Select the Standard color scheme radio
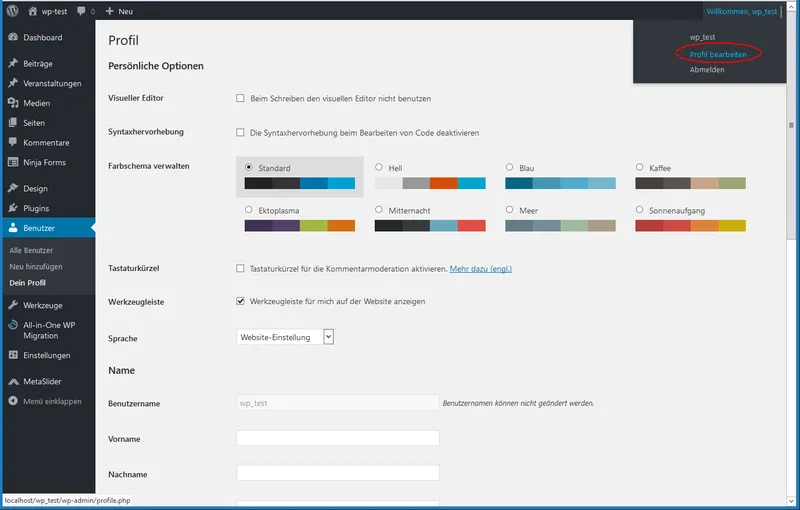800x510 pixels. coord(249,167)
